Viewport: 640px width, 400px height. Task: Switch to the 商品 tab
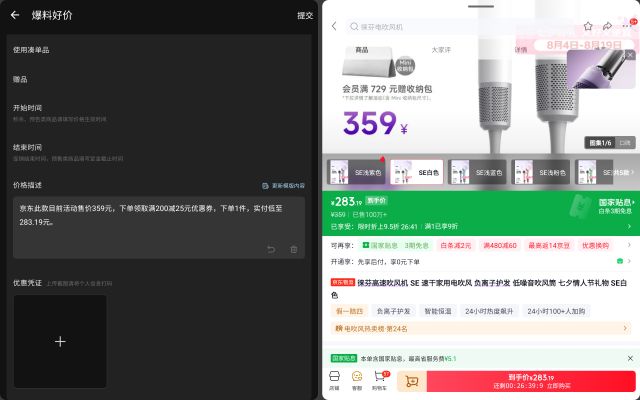coord(362,50)
